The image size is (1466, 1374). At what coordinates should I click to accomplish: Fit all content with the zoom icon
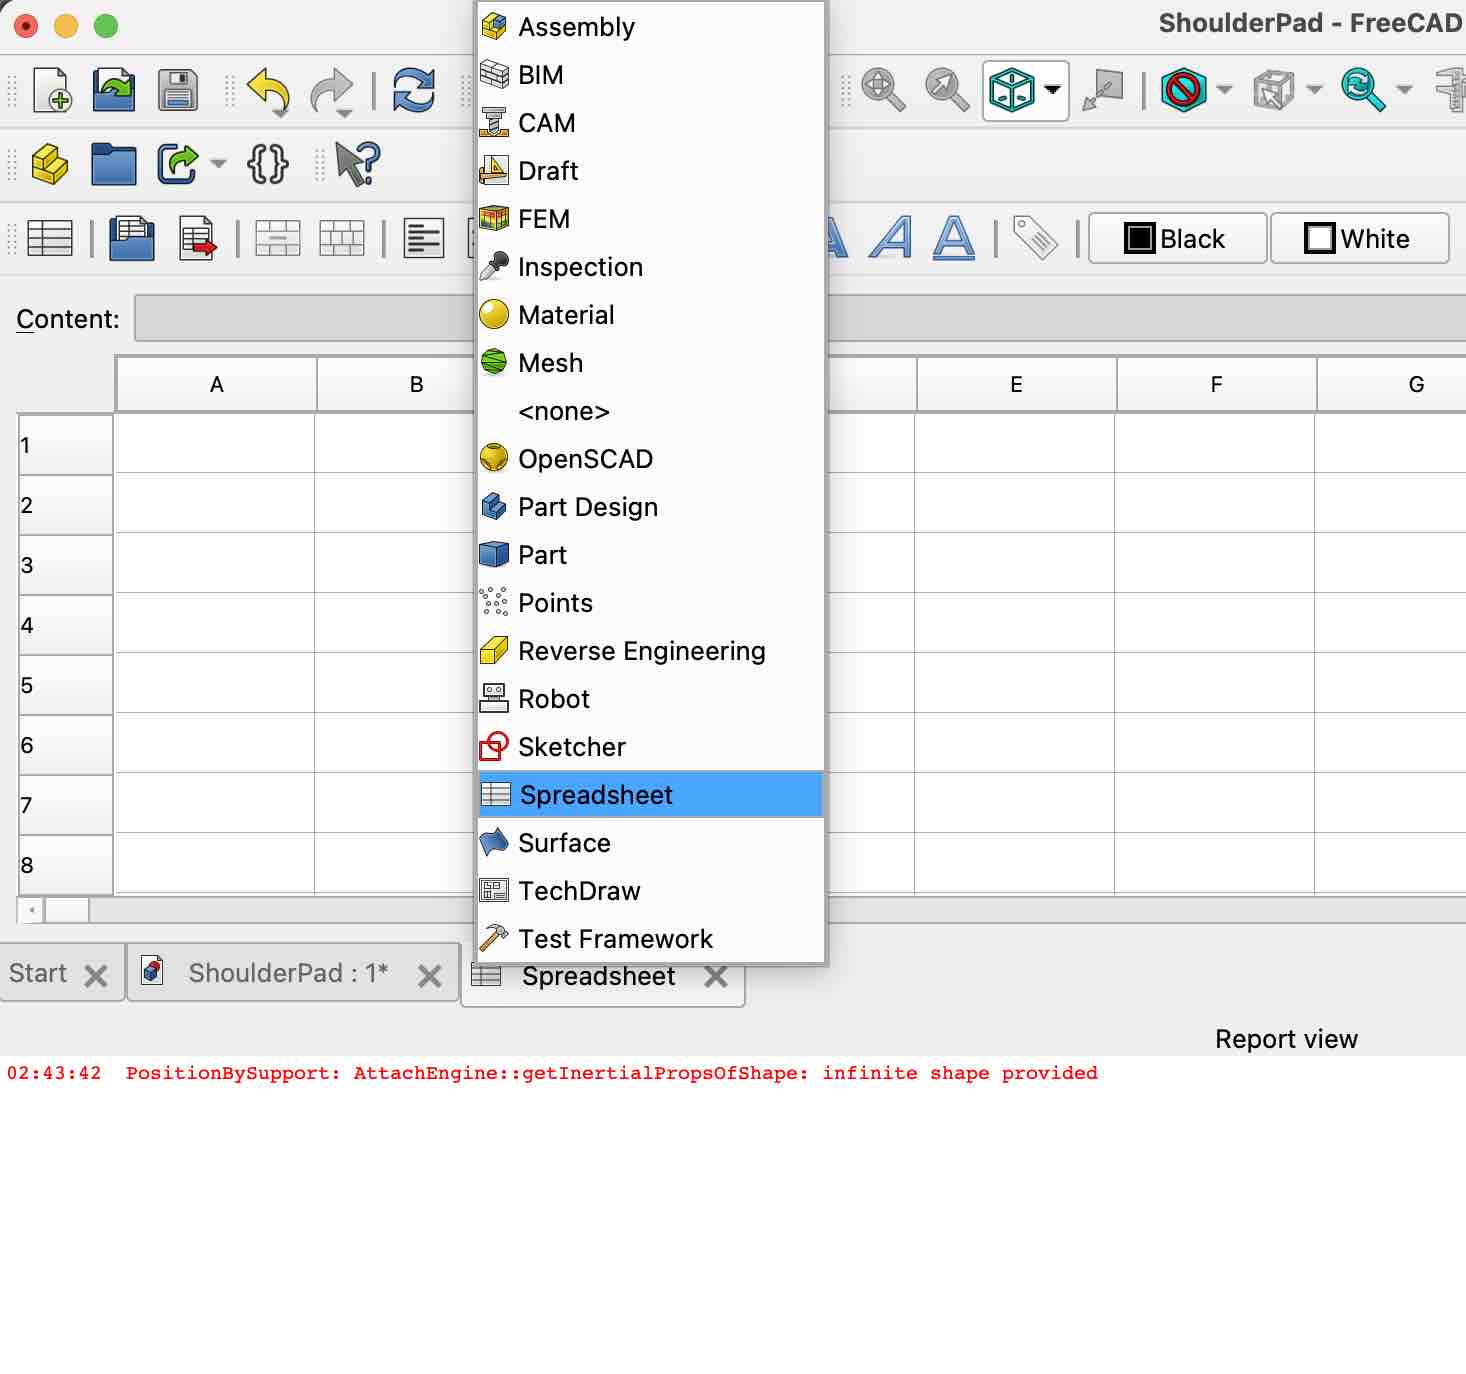tap(883, 90)
